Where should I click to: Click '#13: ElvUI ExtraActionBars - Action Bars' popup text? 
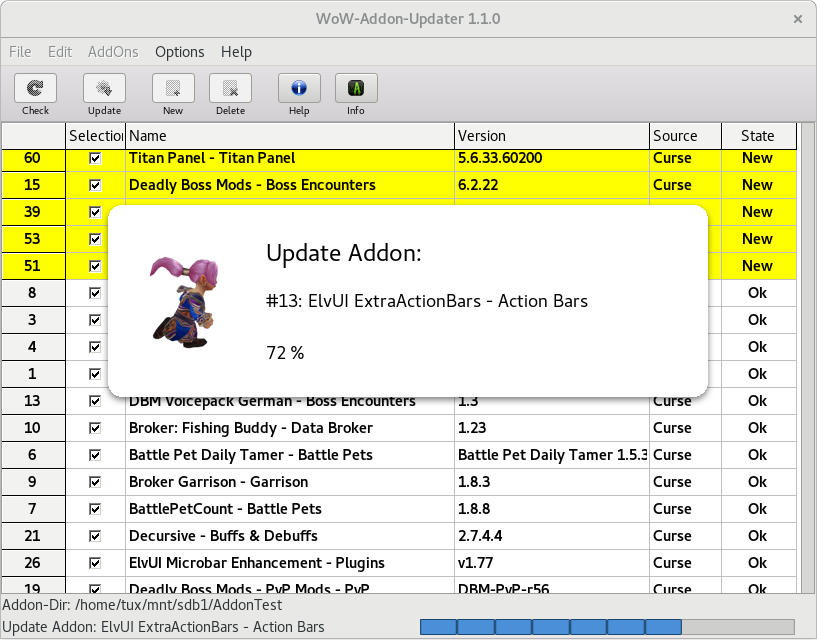coord(427,301)
